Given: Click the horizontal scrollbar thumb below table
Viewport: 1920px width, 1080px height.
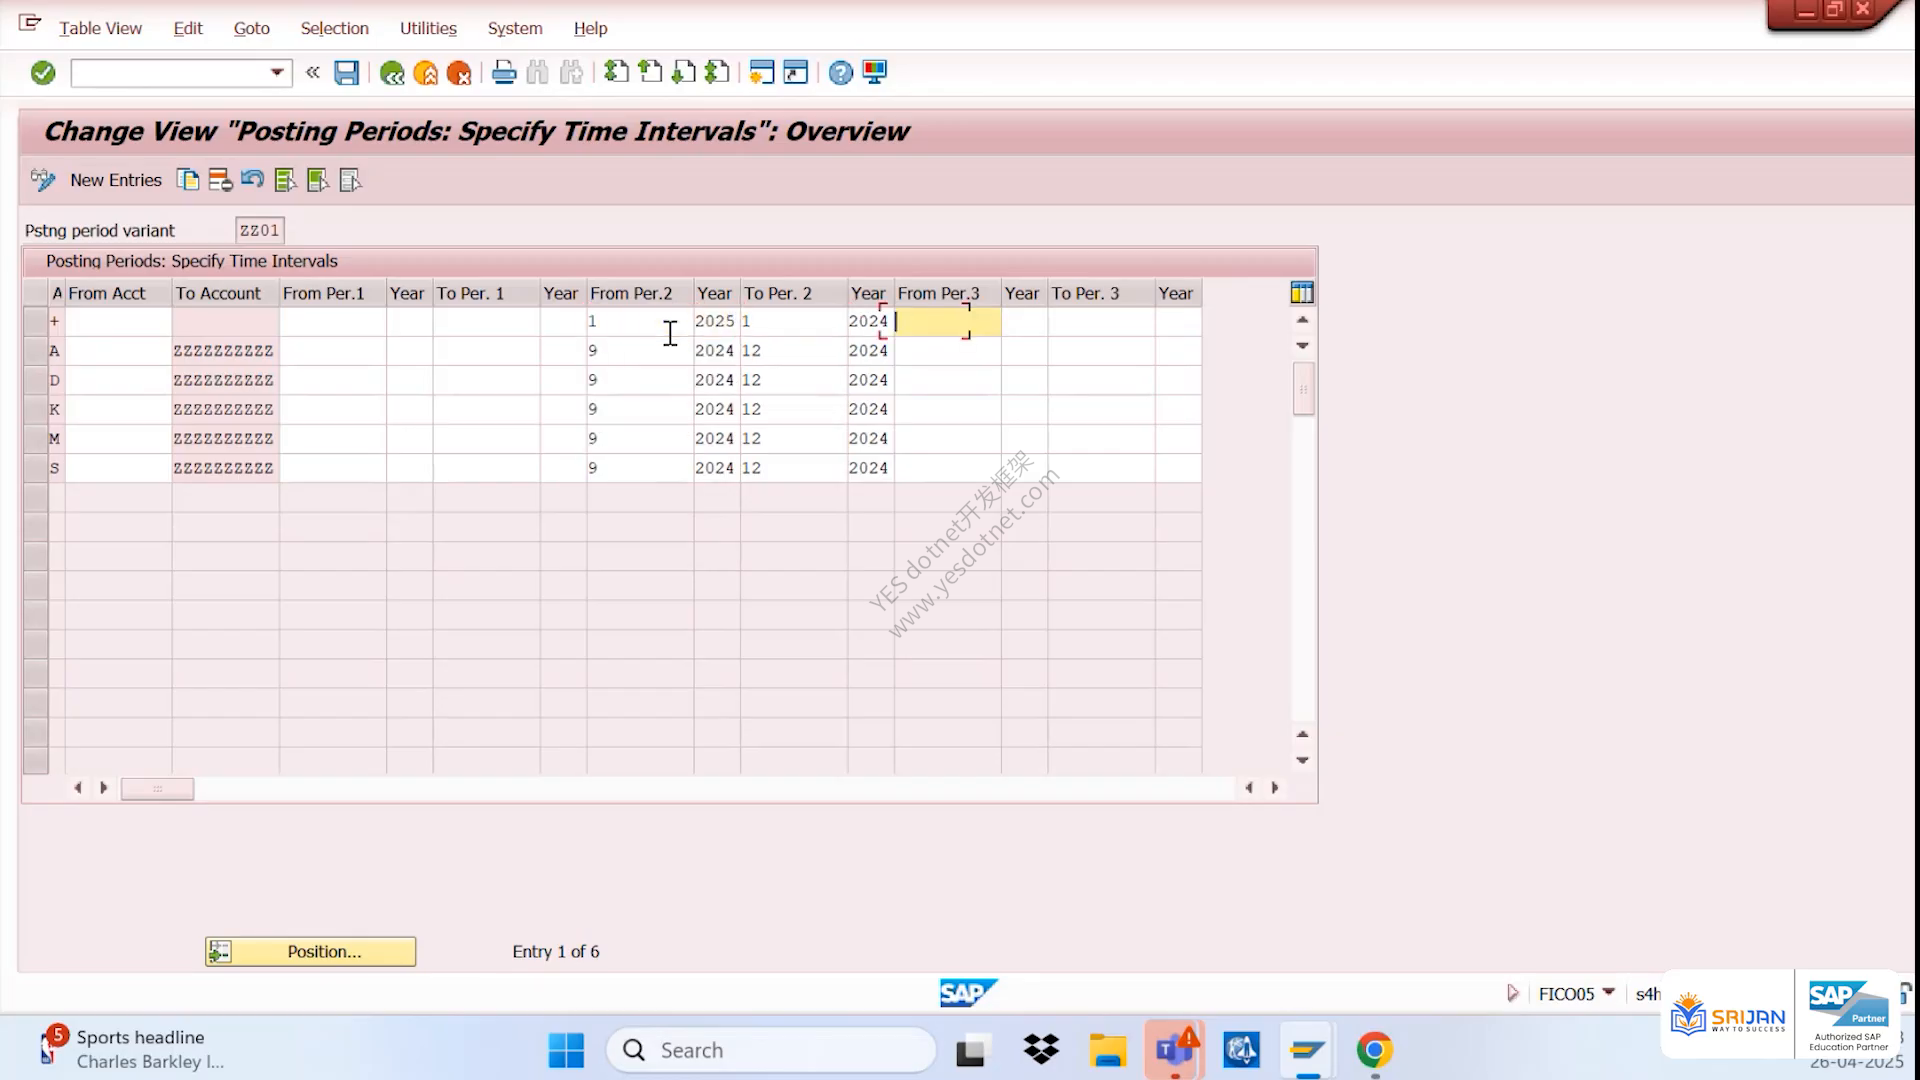Looking at the screenshot, I should point(157,789).
